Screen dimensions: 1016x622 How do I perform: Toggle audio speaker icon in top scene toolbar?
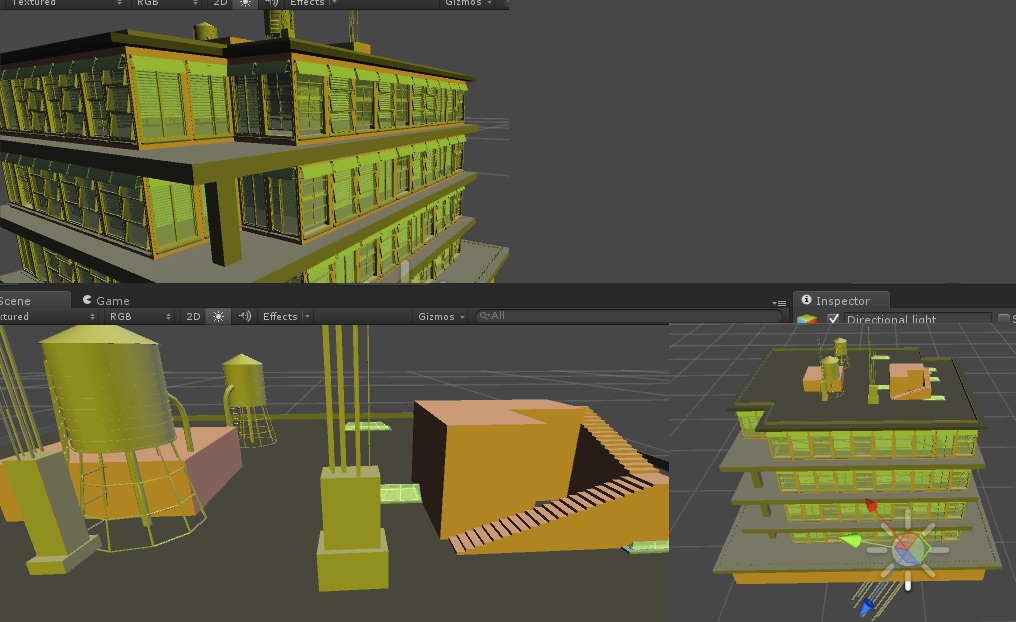pos(271,3)
